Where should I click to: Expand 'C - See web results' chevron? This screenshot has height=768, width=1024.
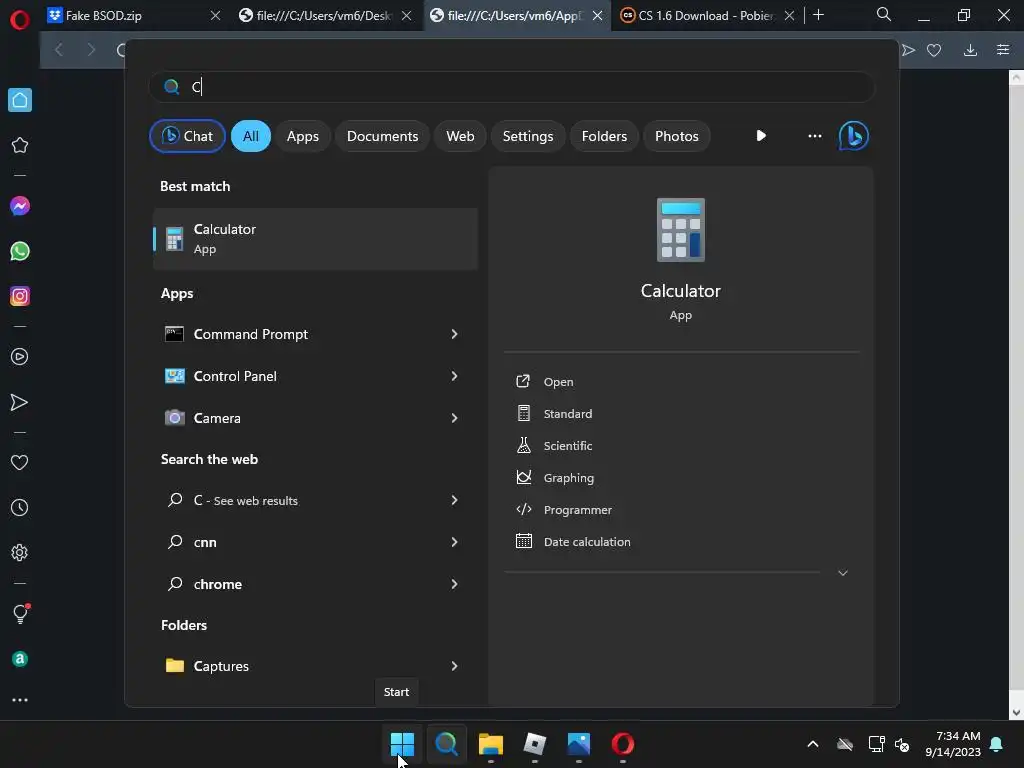pyautogui.click(x=455, y=500)
